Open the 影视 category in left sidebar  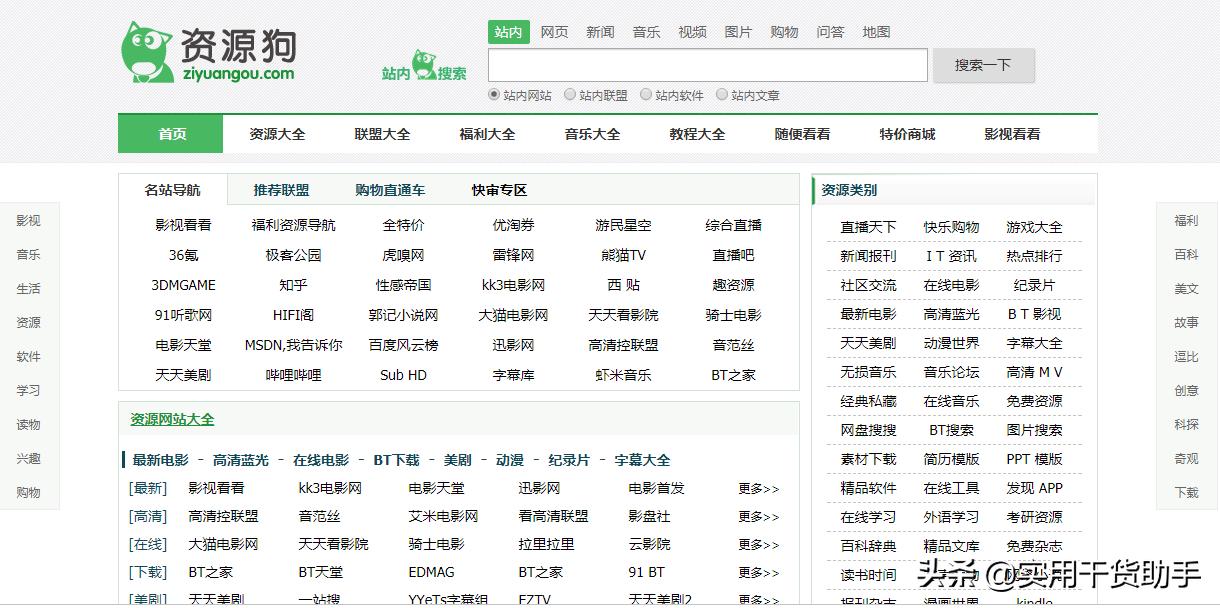click(28, 220)
